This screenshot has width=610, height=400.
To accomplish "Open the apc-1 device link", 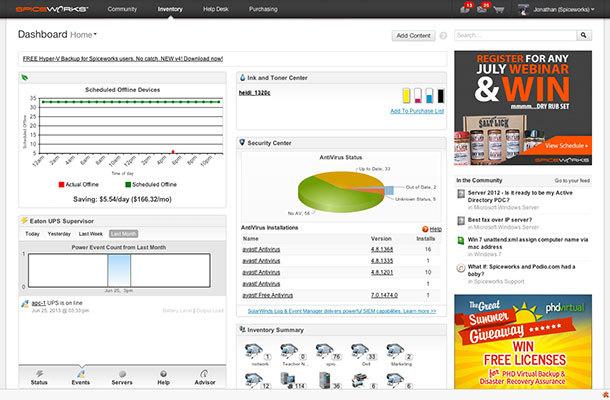I will [39, 303].
